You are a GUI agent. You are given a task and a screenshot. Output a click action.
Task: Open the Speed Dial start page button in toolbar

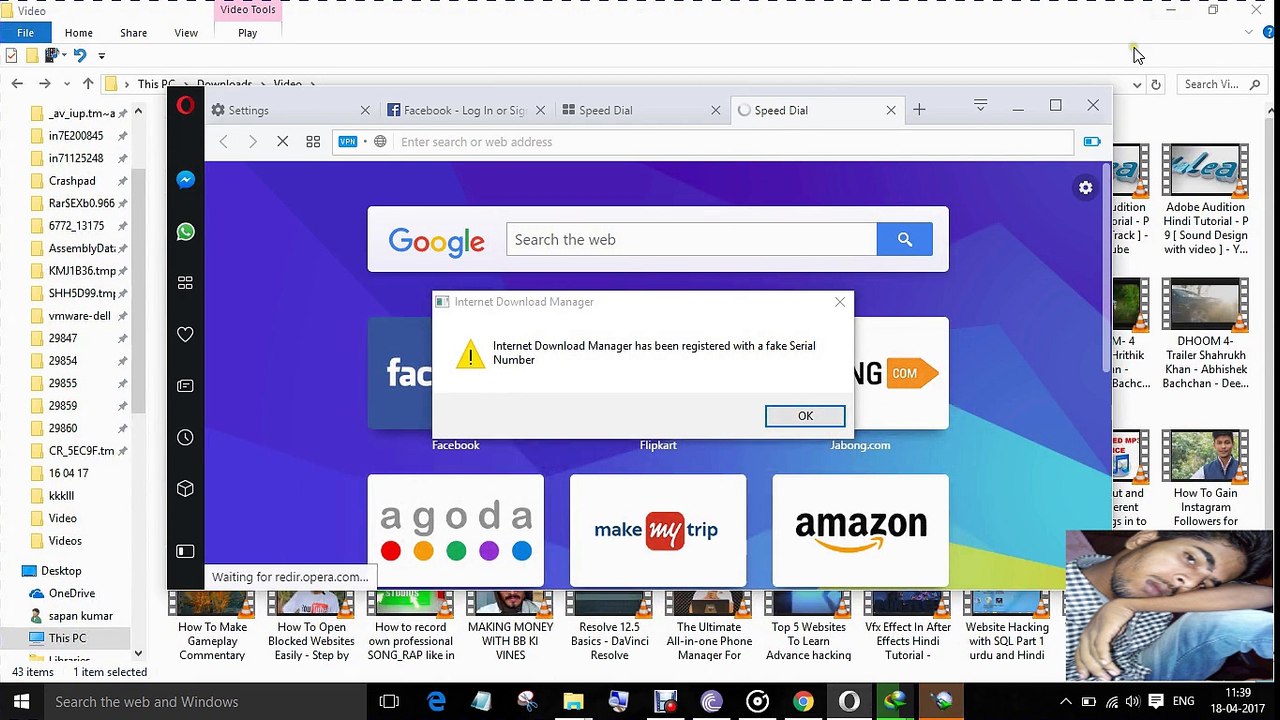[313, 142]
